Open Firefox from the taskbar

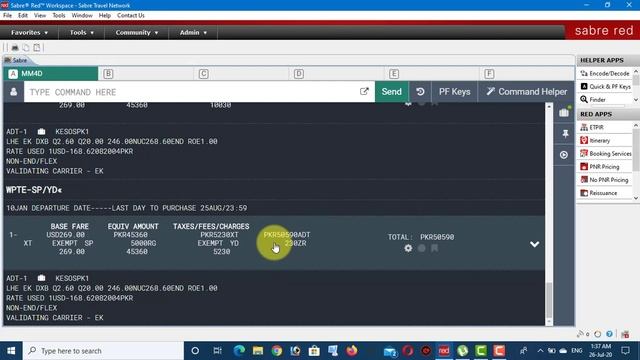(x=351, y=351)
